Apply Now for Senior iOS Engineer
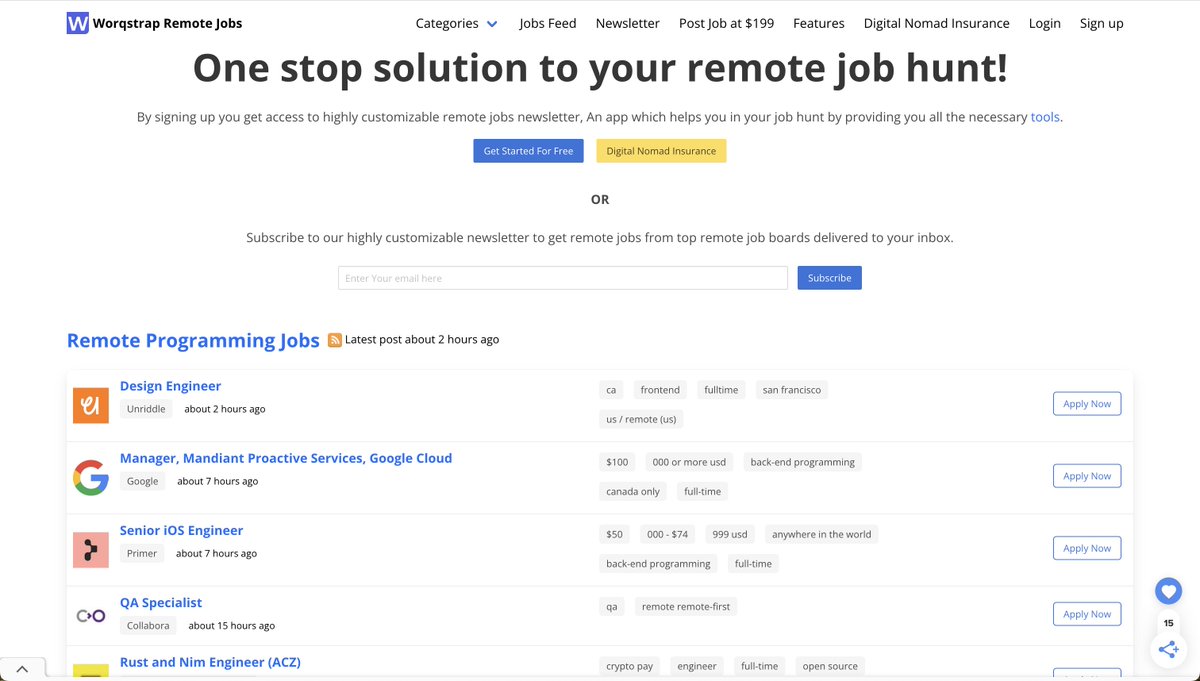1200x681 pixels. pyautogui.click(x=1087, y=548)
